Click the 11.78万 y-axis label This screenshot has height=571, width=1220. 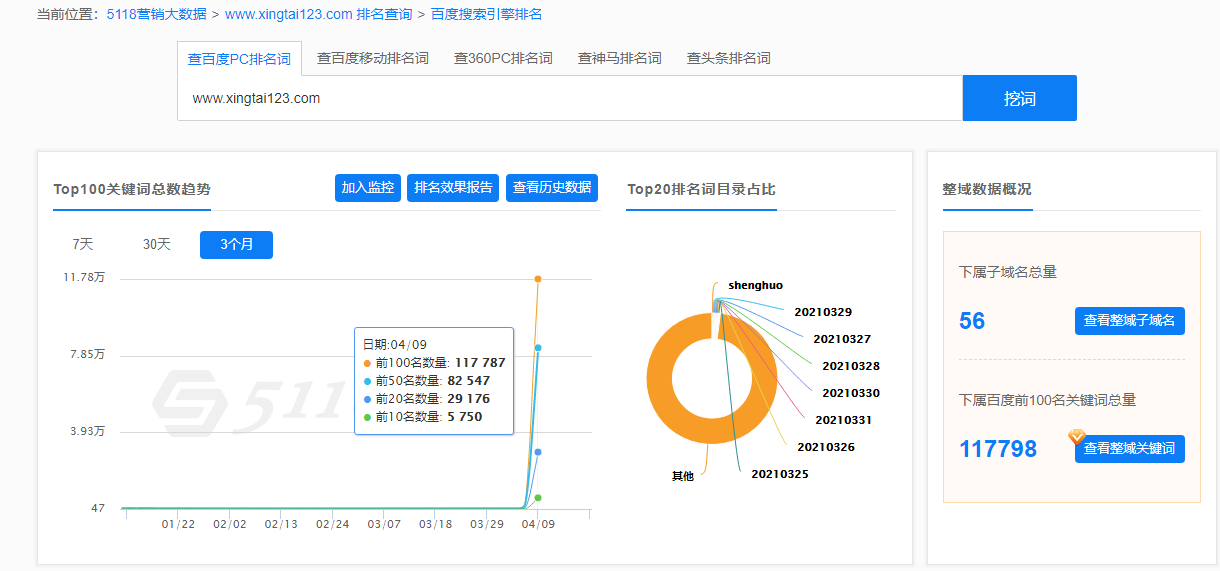point(84,277)
